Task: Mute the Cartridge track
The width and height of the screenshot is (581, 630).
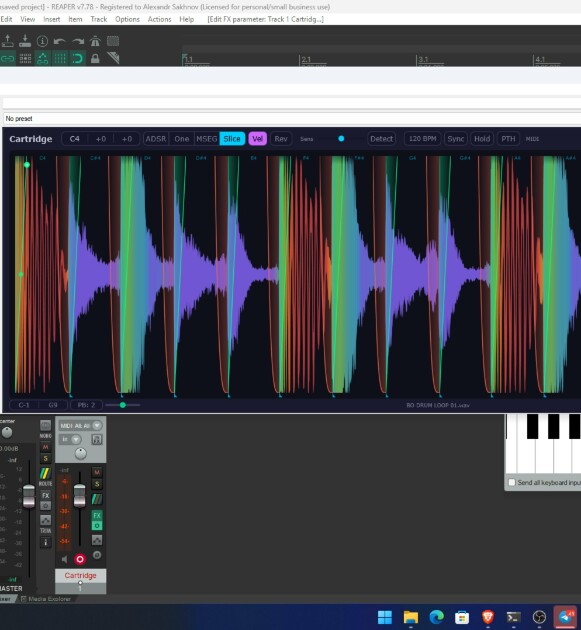Action: pos(97,472)
